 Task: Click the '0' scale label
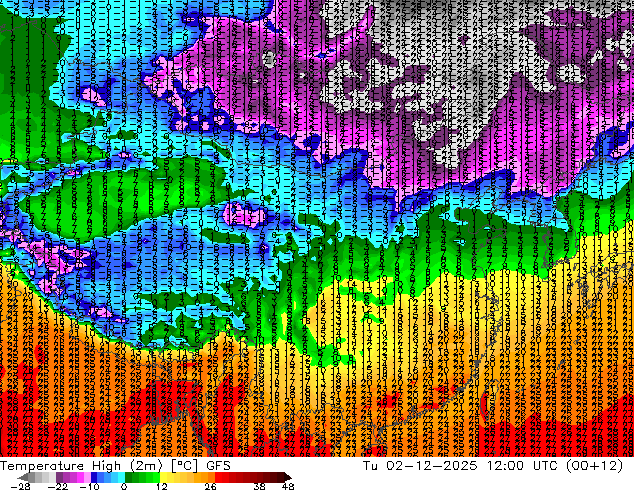coord(124,486)
